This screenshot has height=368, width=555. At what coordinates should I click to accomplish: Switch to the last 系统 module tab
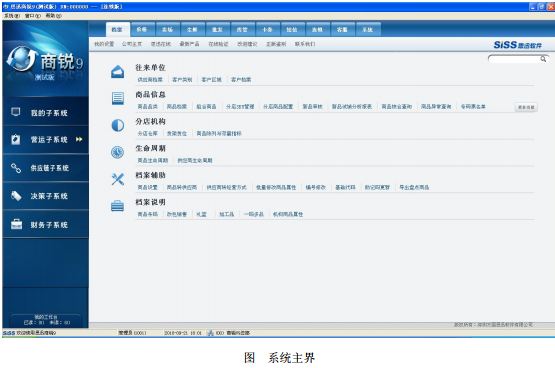click(x=368, y=30)
